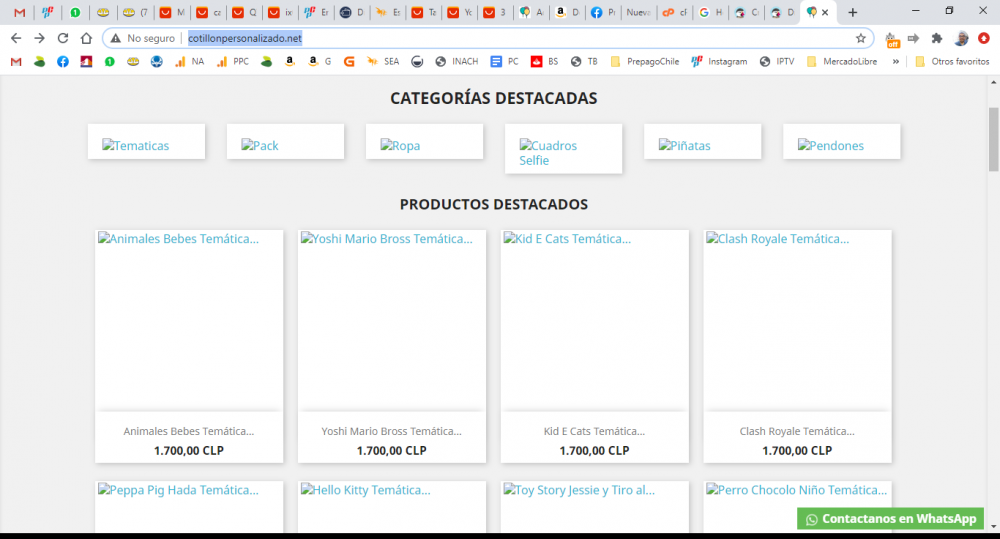
Task: Expand the 'Otros favoritos' bookmarks folder
Action: click(952, 62)
